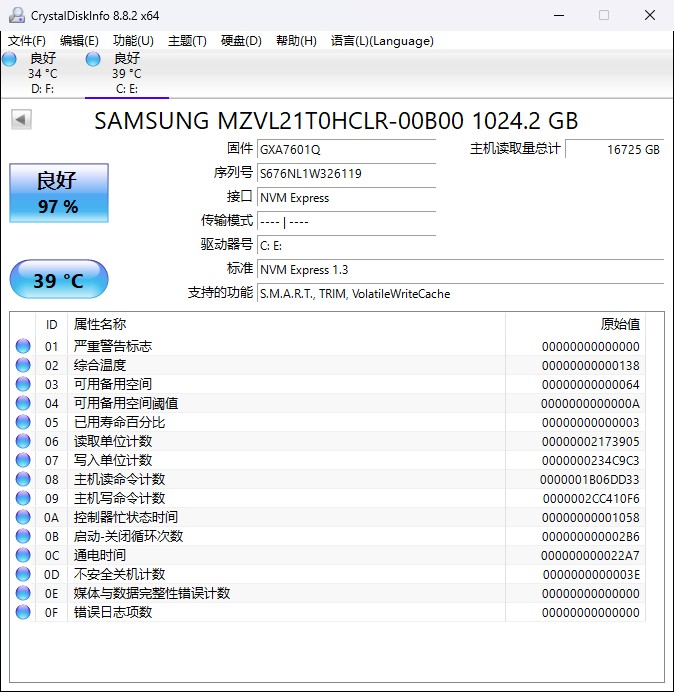The width and height of the screenshot is (674, 692).
Task: Click status orb for attribute 0F 错误日志项数
Action: pyautogui.click(x=23, y=612)
